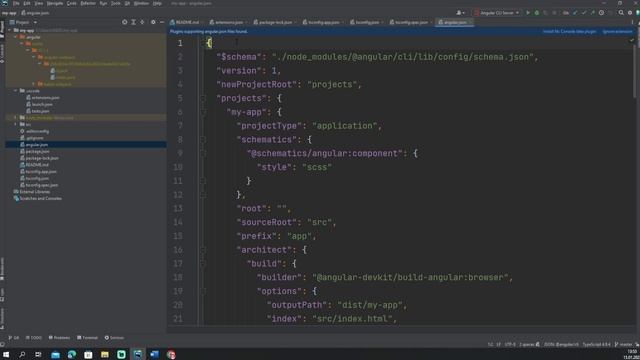Open the Git tool window tab
Image resolution: width=640 pixels, height=360 pixels.
click(13, 338)
